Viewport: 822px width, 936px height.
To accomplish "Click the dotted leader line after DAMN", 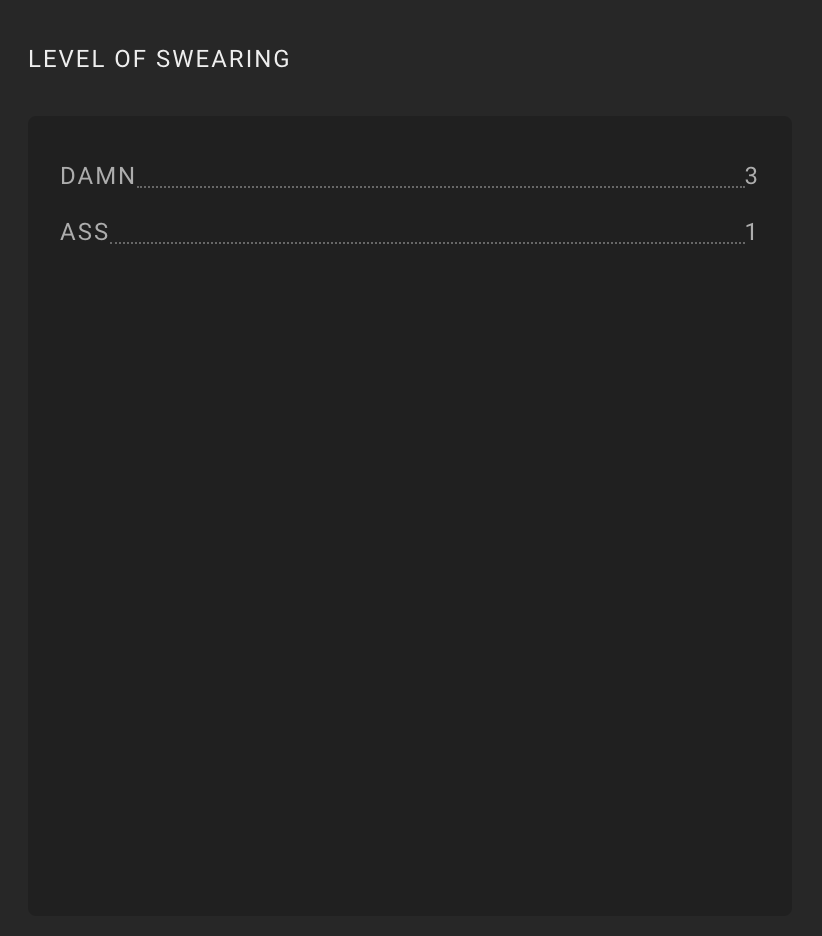I will coord(441,186).
